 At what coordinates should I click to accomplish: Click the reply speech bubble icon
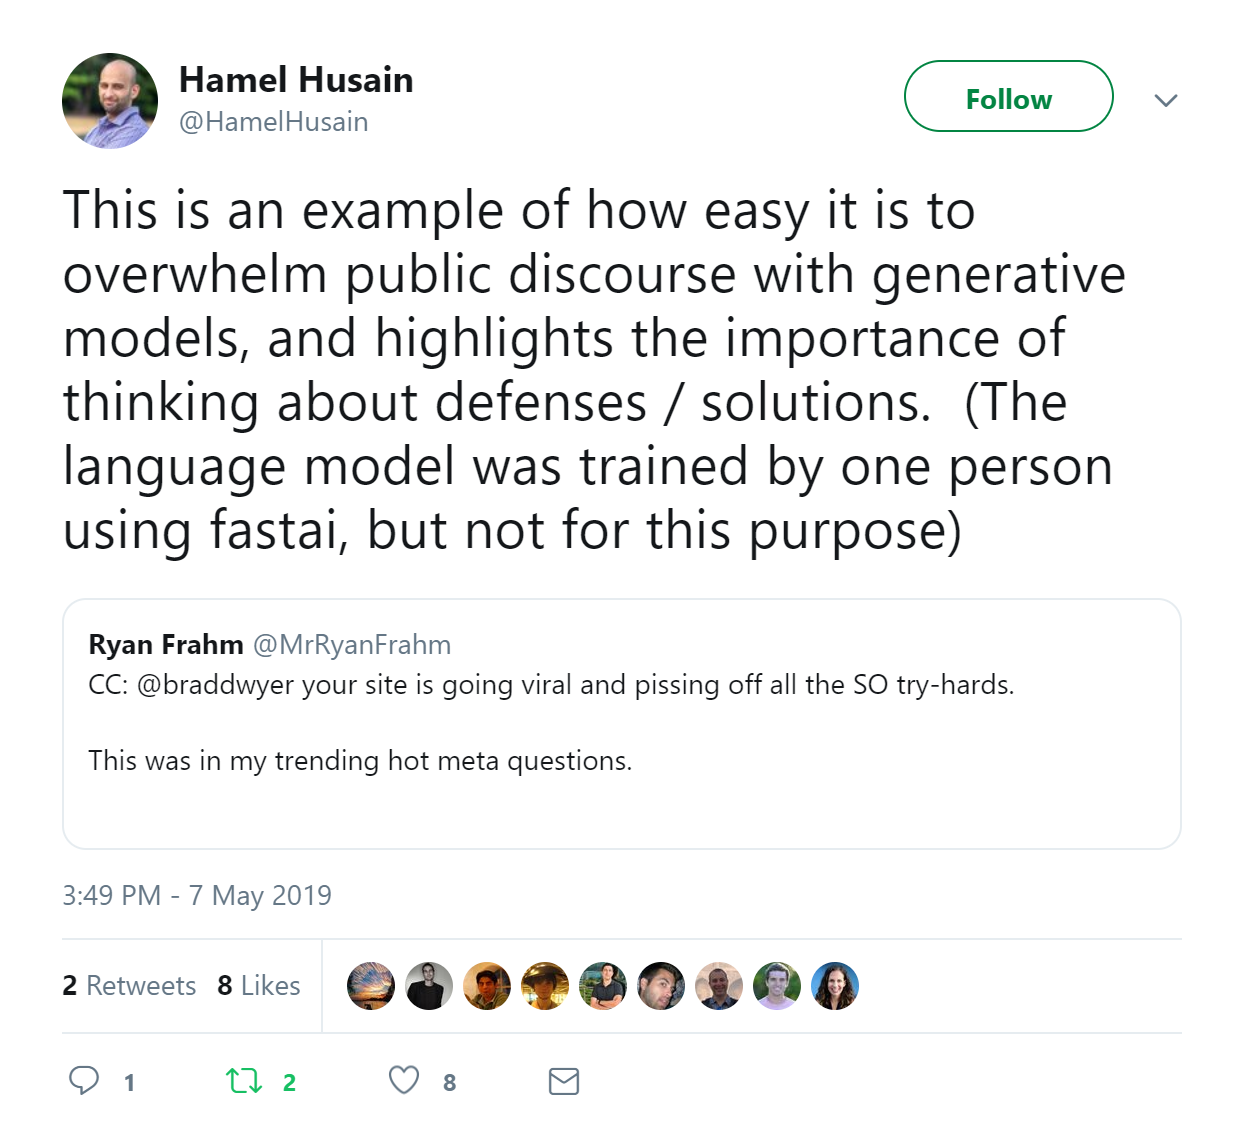point(84,1081)
